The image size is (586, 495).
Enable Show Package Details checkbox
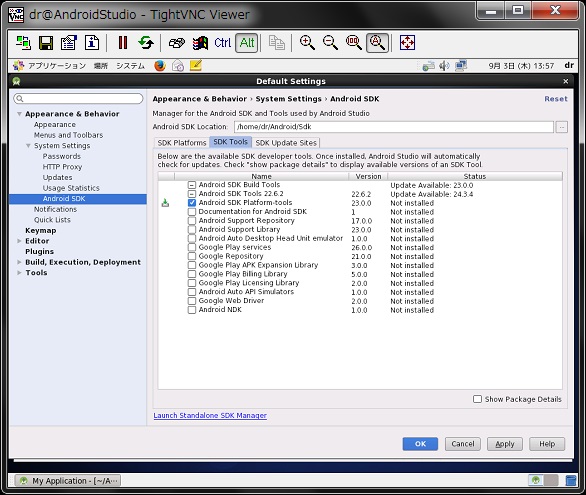click(477, 399)
